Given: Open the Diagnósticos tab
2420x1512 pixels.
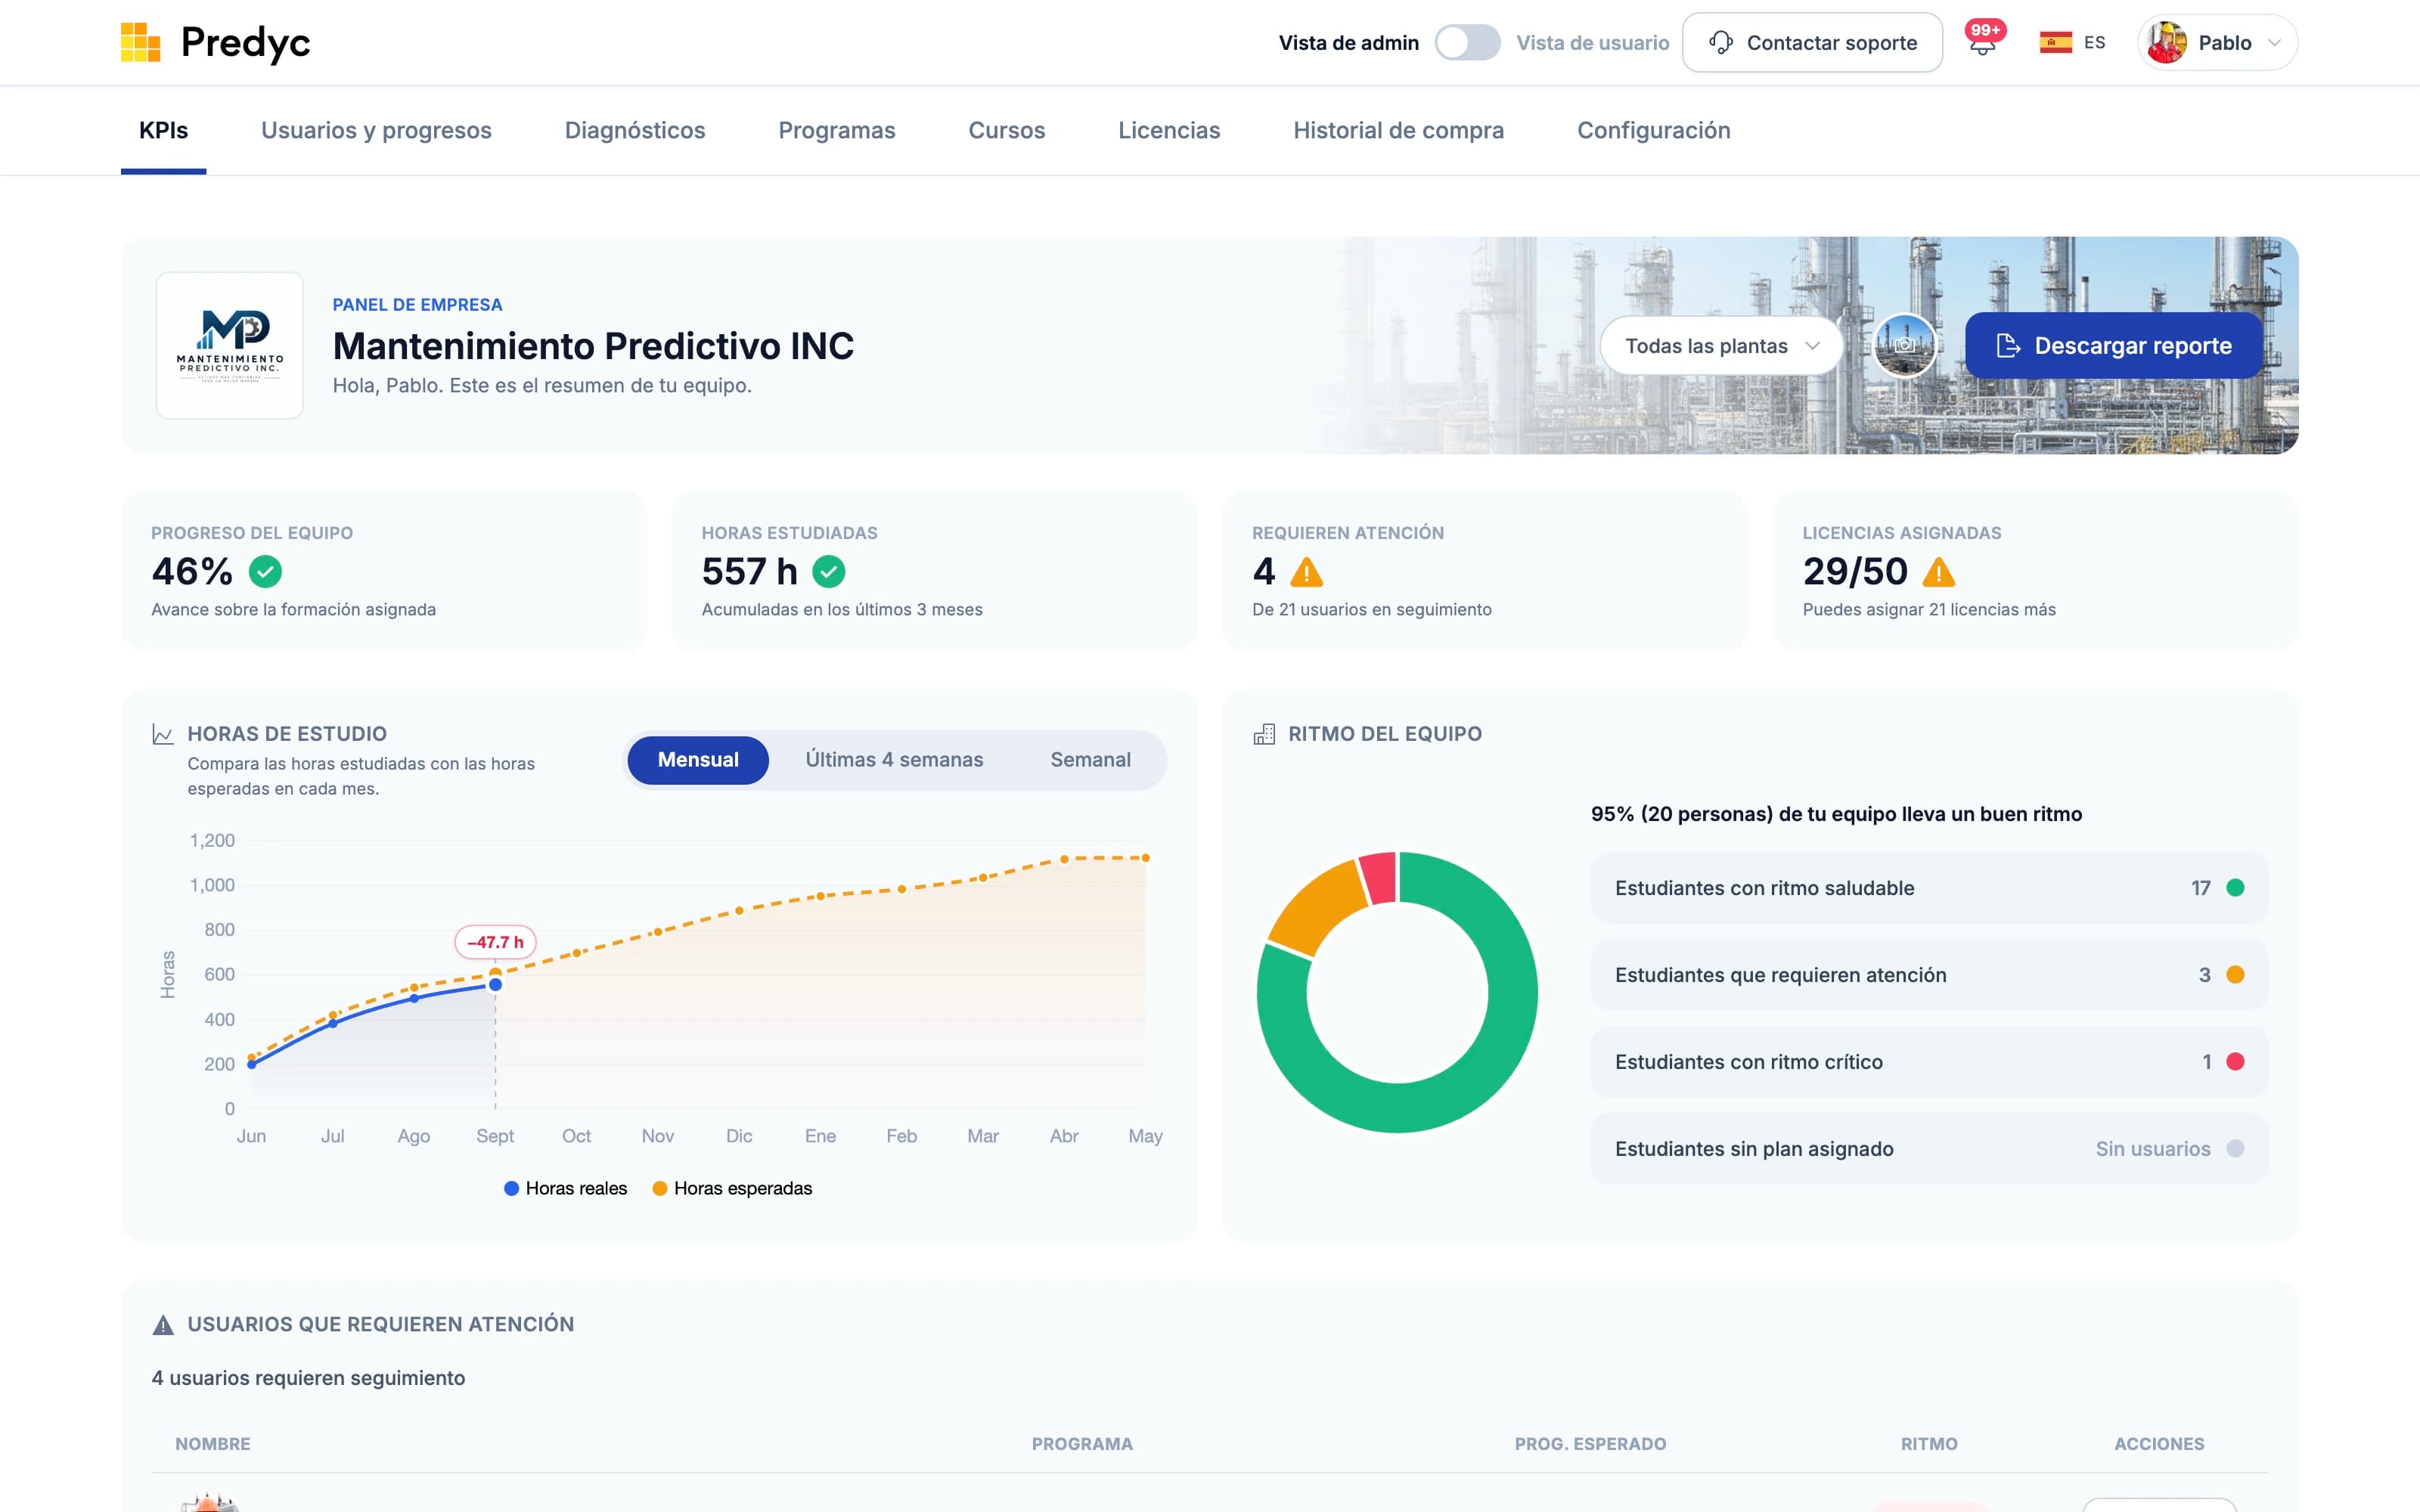Looking at the screenshot, I should tap(635, 130).
